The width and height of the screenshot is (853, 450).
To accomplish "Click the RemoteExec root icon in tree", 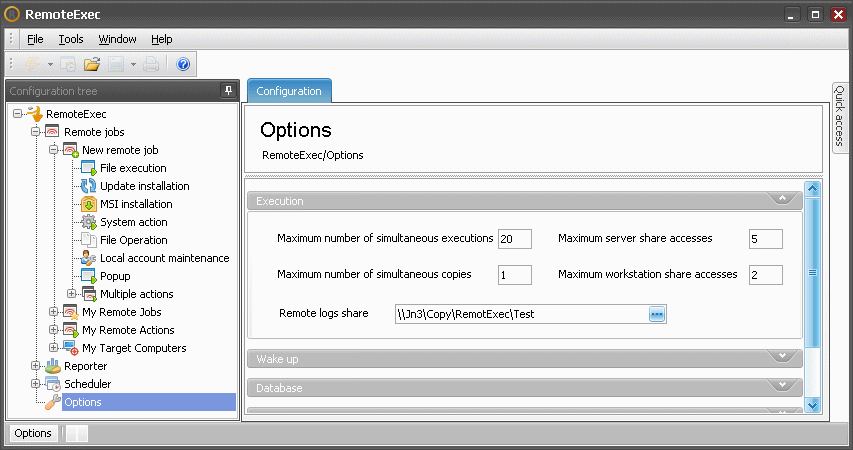I will click(34, 114).
